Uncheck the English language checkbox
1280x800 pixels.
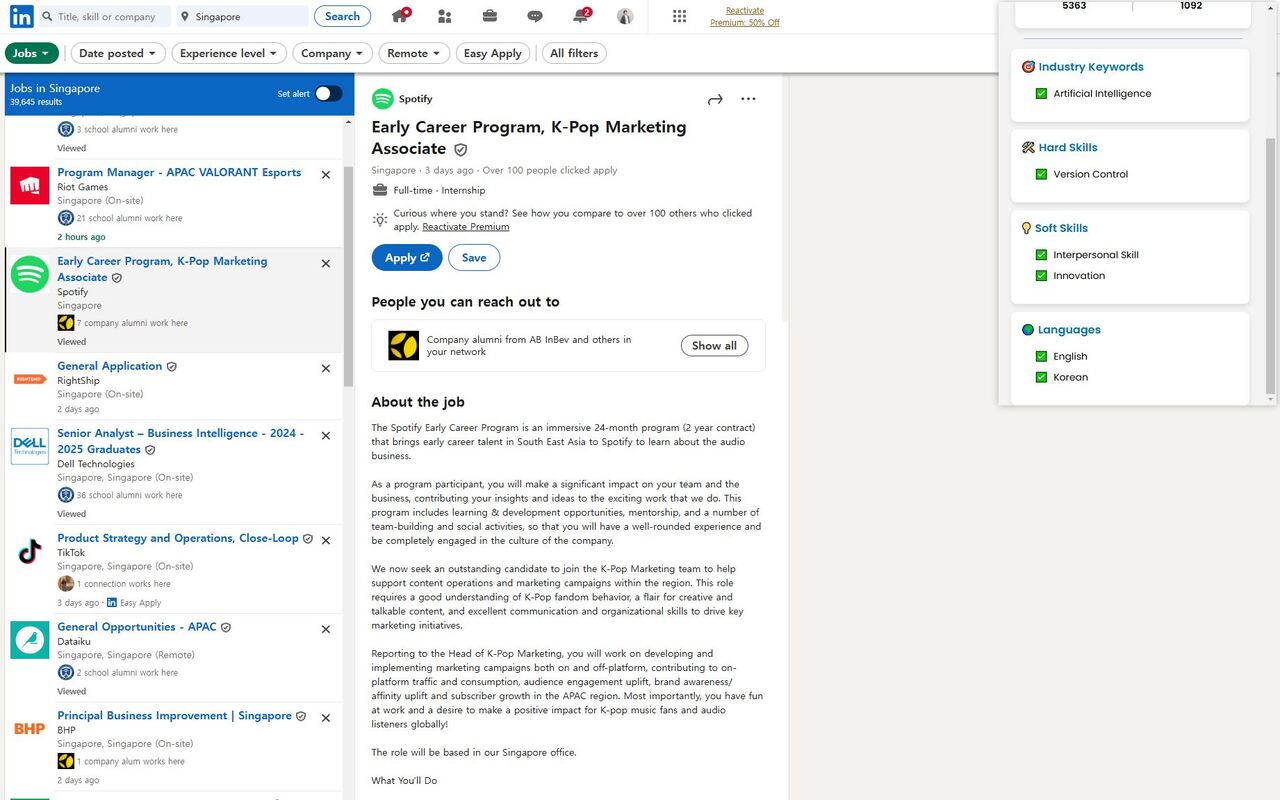tap(1041, 357)
